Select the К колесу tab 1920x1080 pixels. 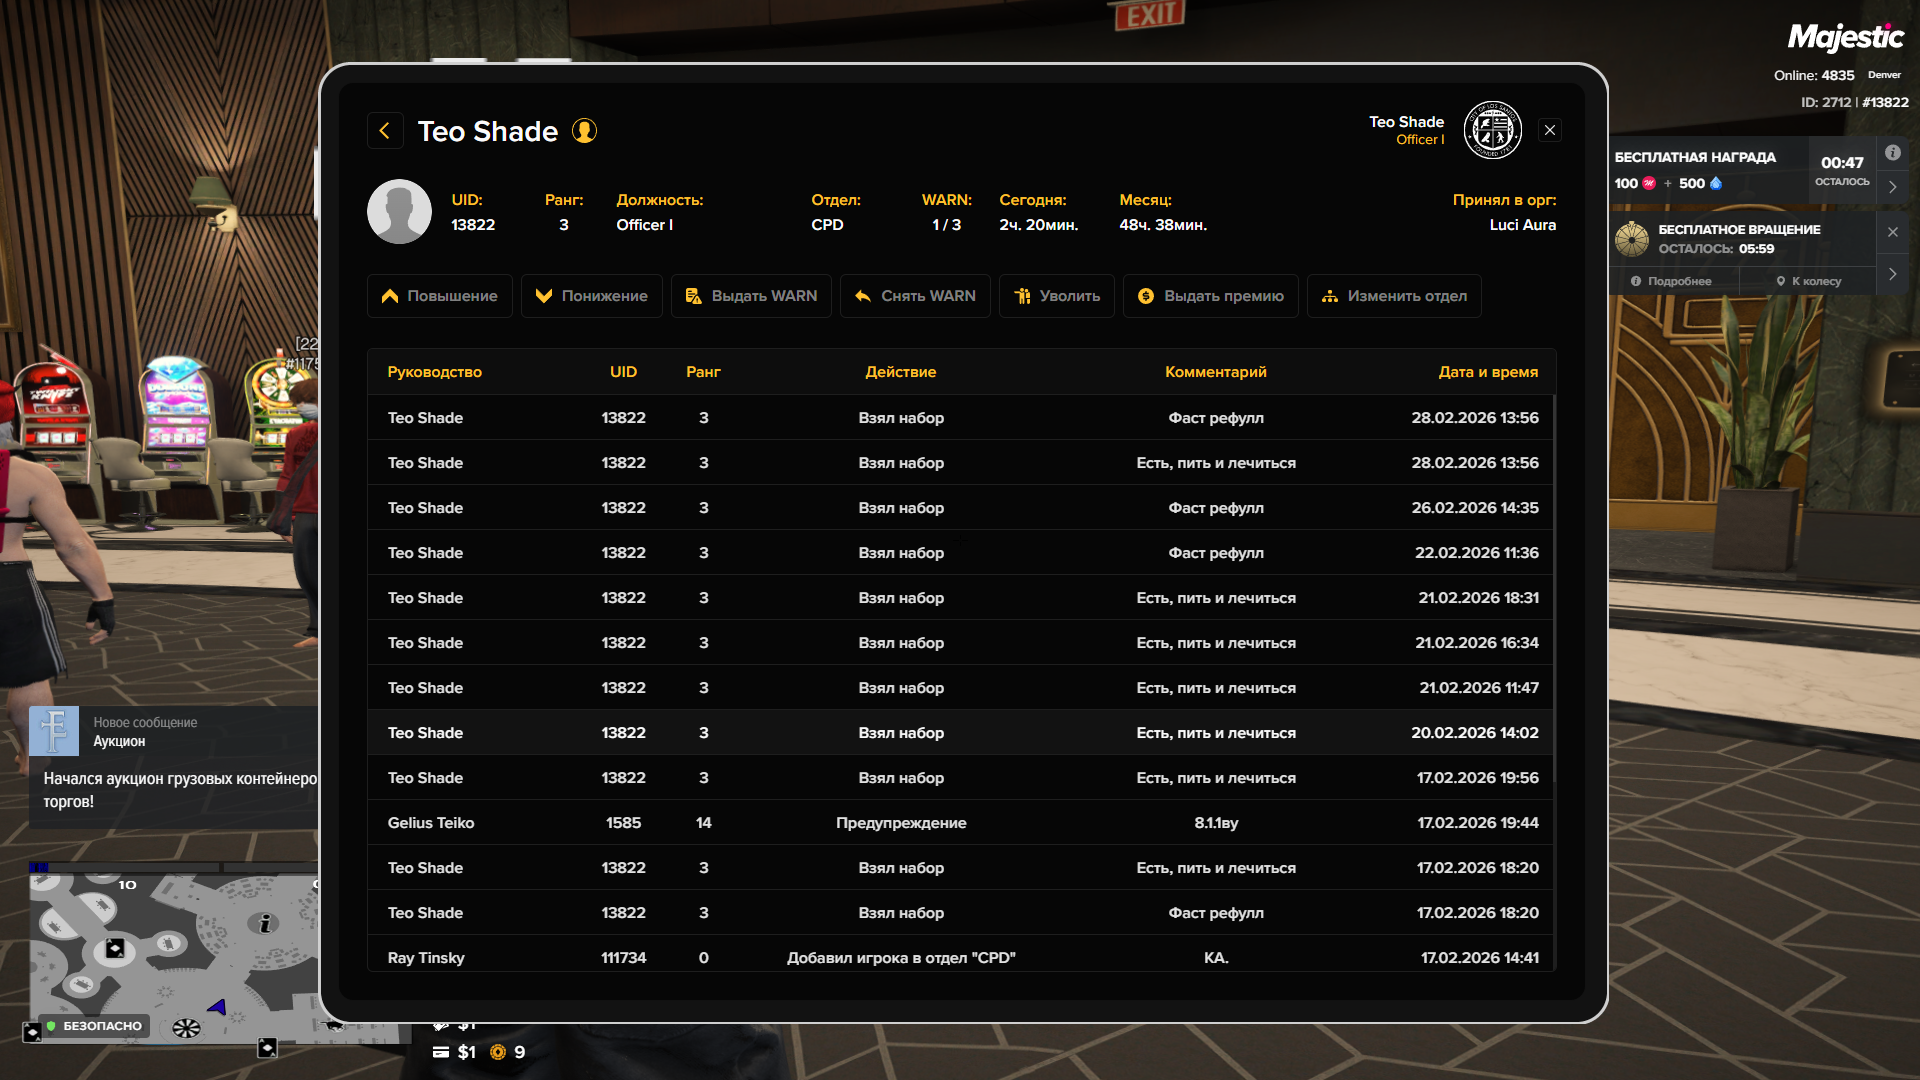[1808, 281]
